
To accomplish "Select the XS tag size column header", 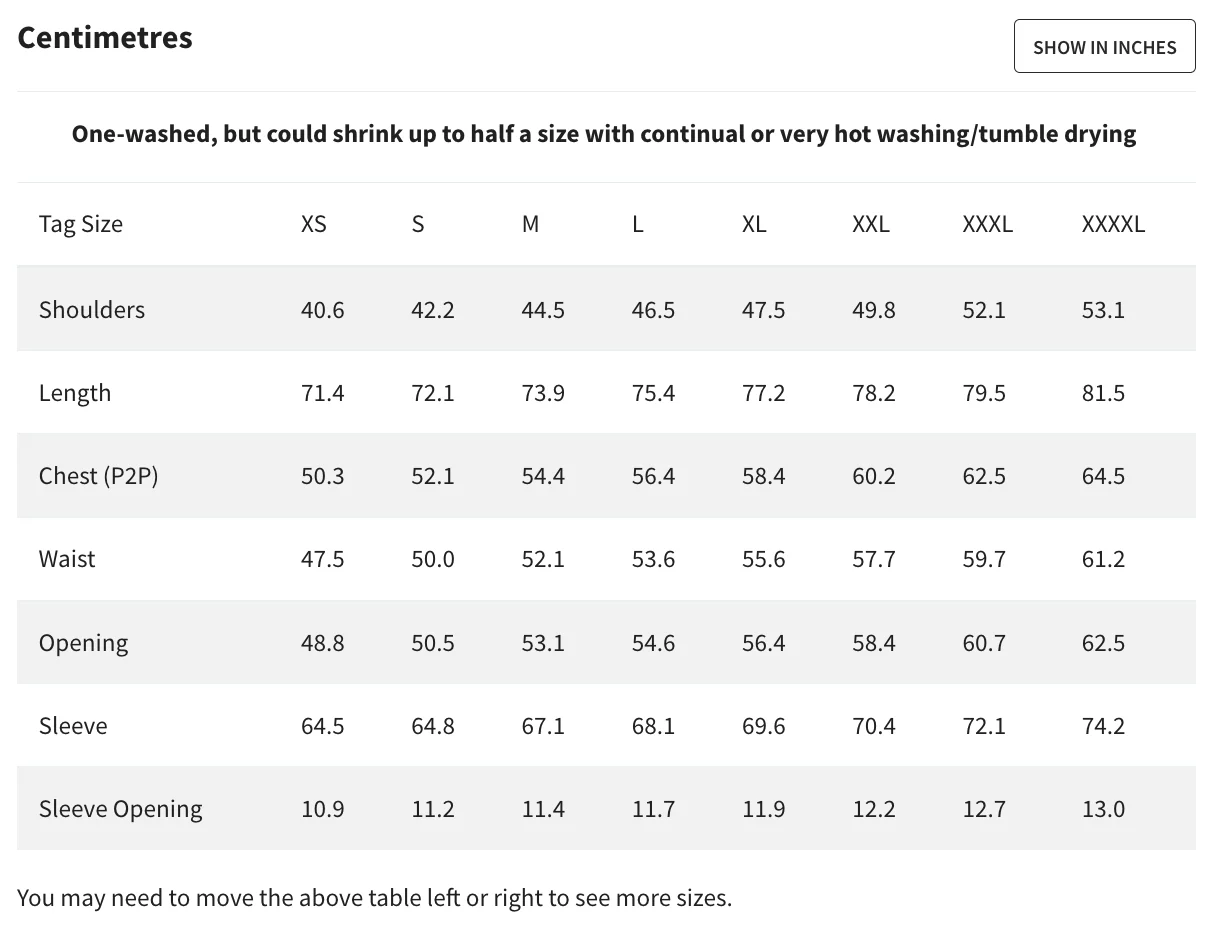I will click(314, 224).
